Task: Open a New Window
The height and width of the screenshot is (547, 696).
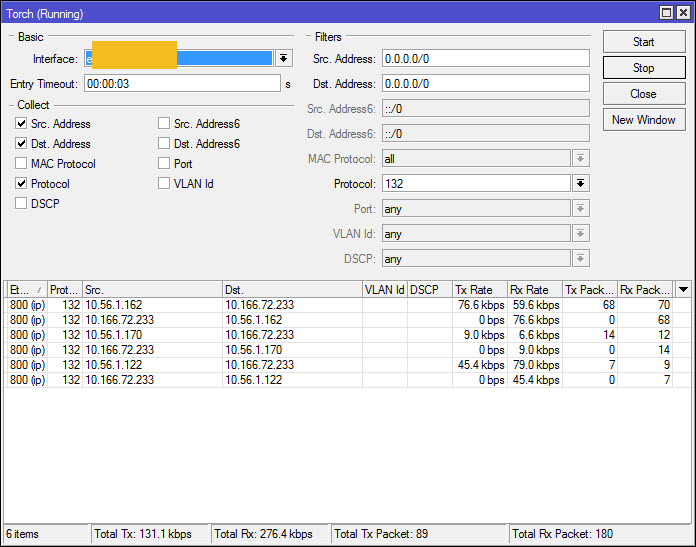Action: coord(644,120)
